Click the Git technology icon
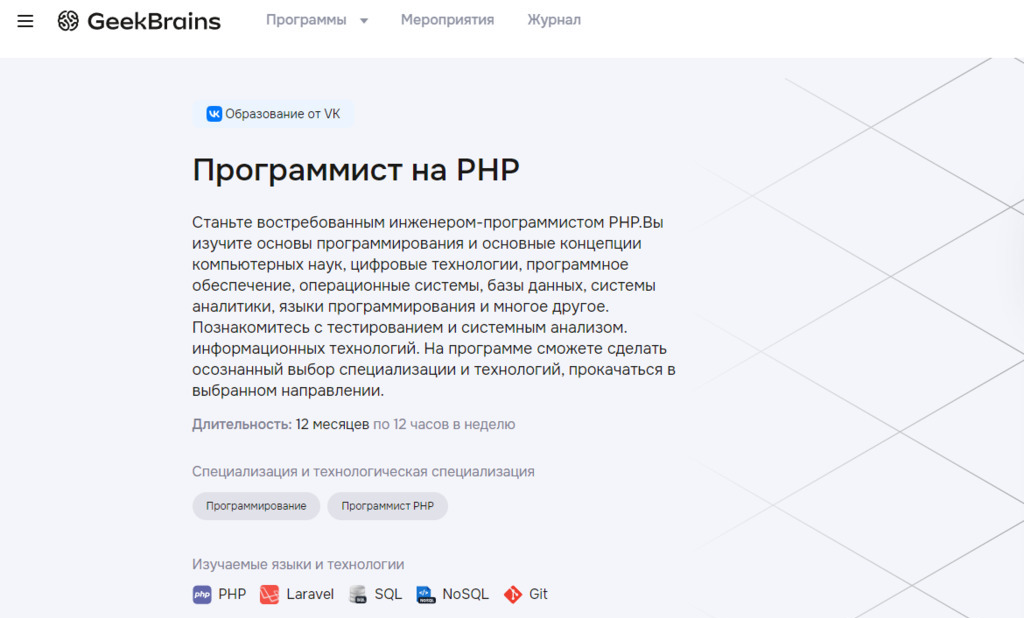Viewport: 1024px width, 618px height. 513,594
